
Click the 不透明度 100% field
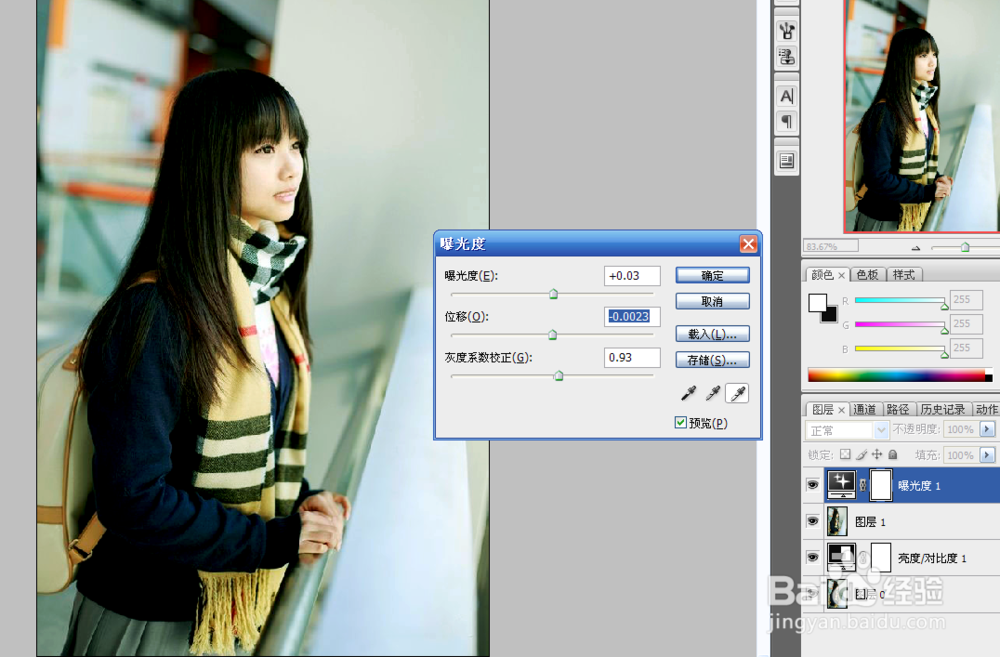[960, 429]
